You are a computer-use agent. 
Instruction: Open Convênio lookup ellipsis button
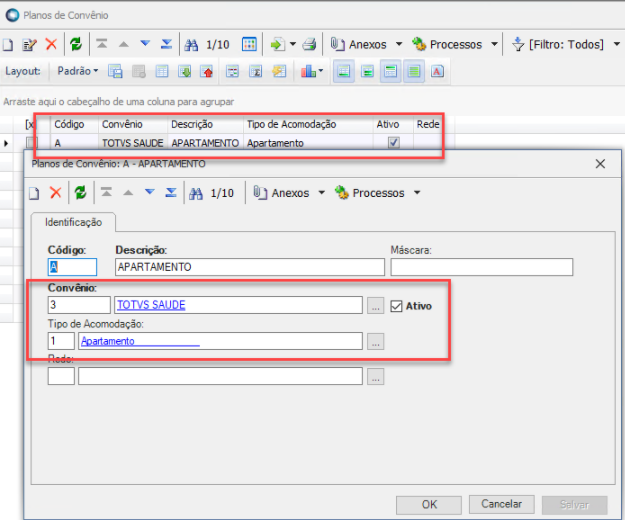pyautogui.click(x=375, y=306)
